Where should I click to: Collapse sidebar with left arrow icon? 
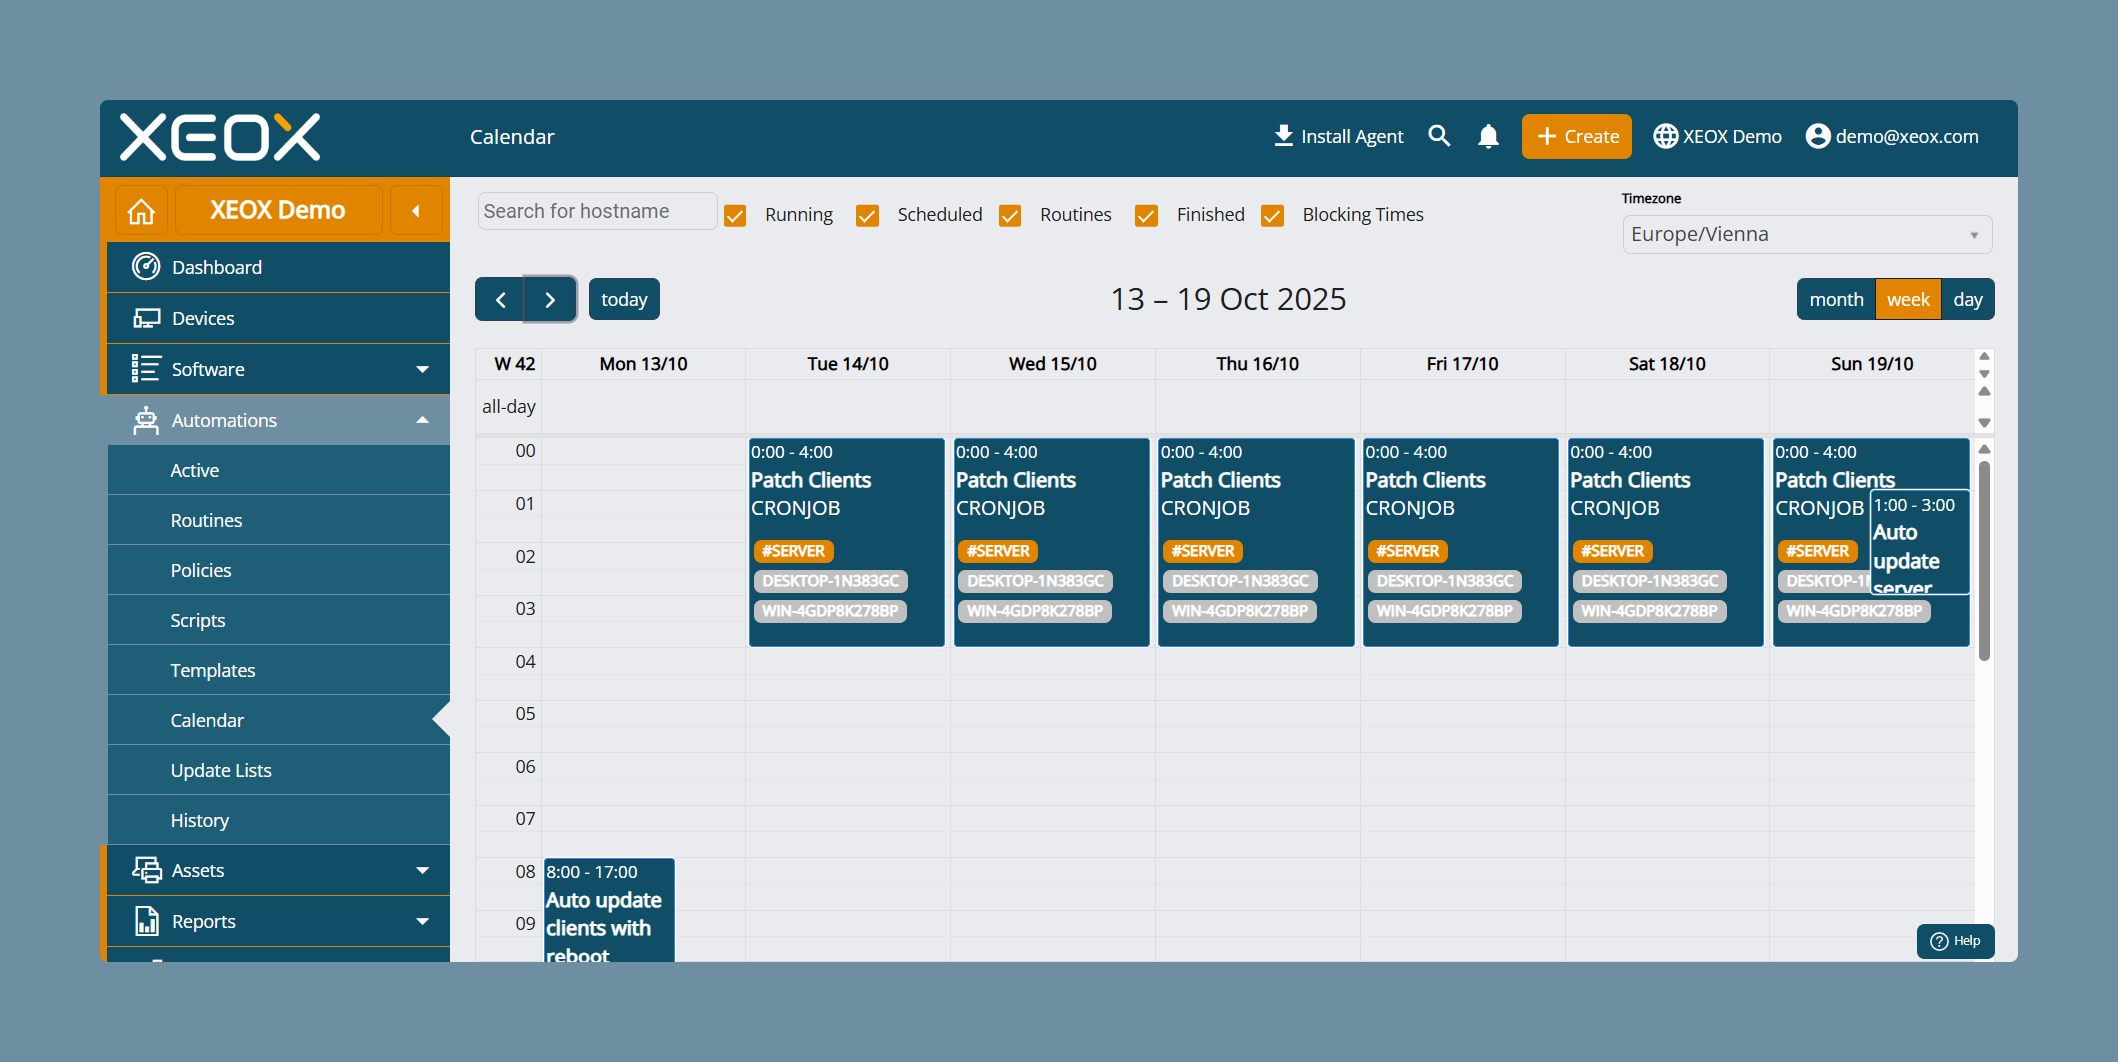coord(416,211)
